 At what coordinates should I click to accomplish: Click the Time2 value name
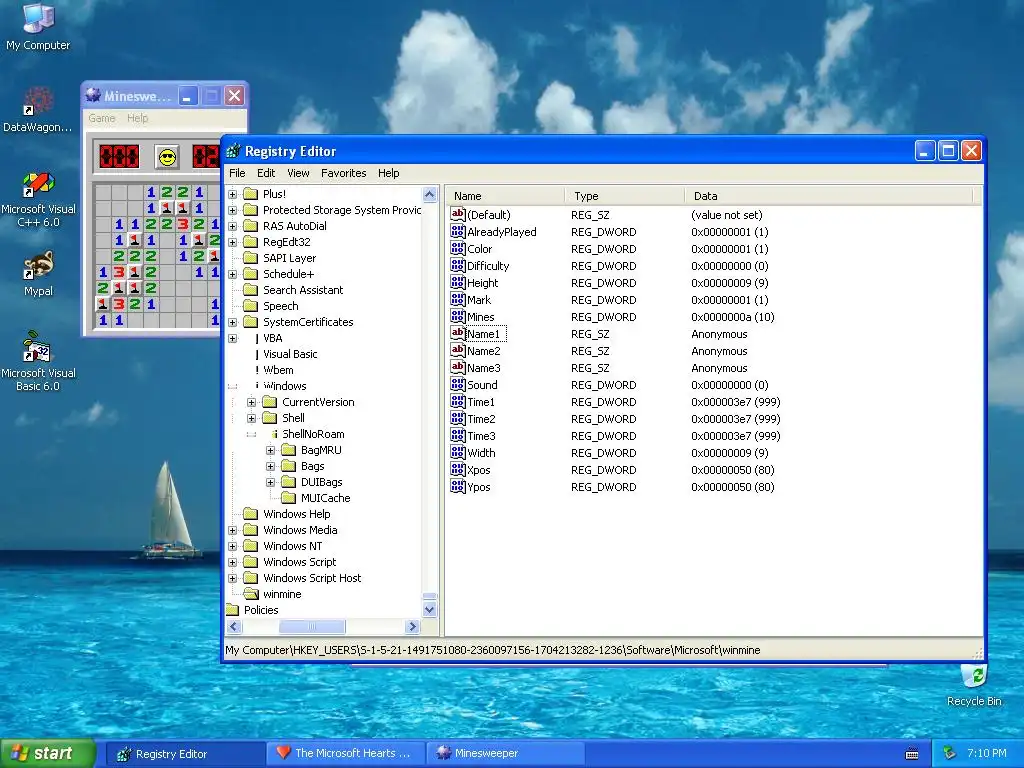point(481,419)
